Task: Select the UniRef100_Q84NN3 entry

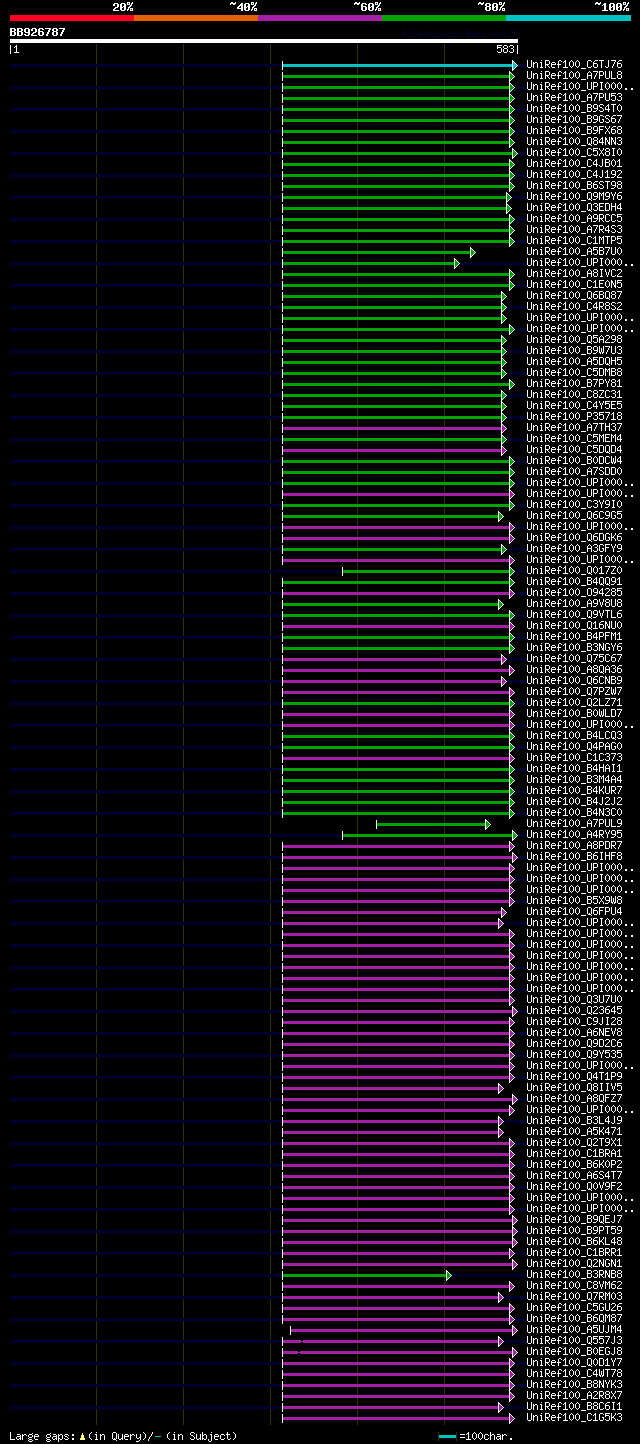Action: [x=574, y=141]
